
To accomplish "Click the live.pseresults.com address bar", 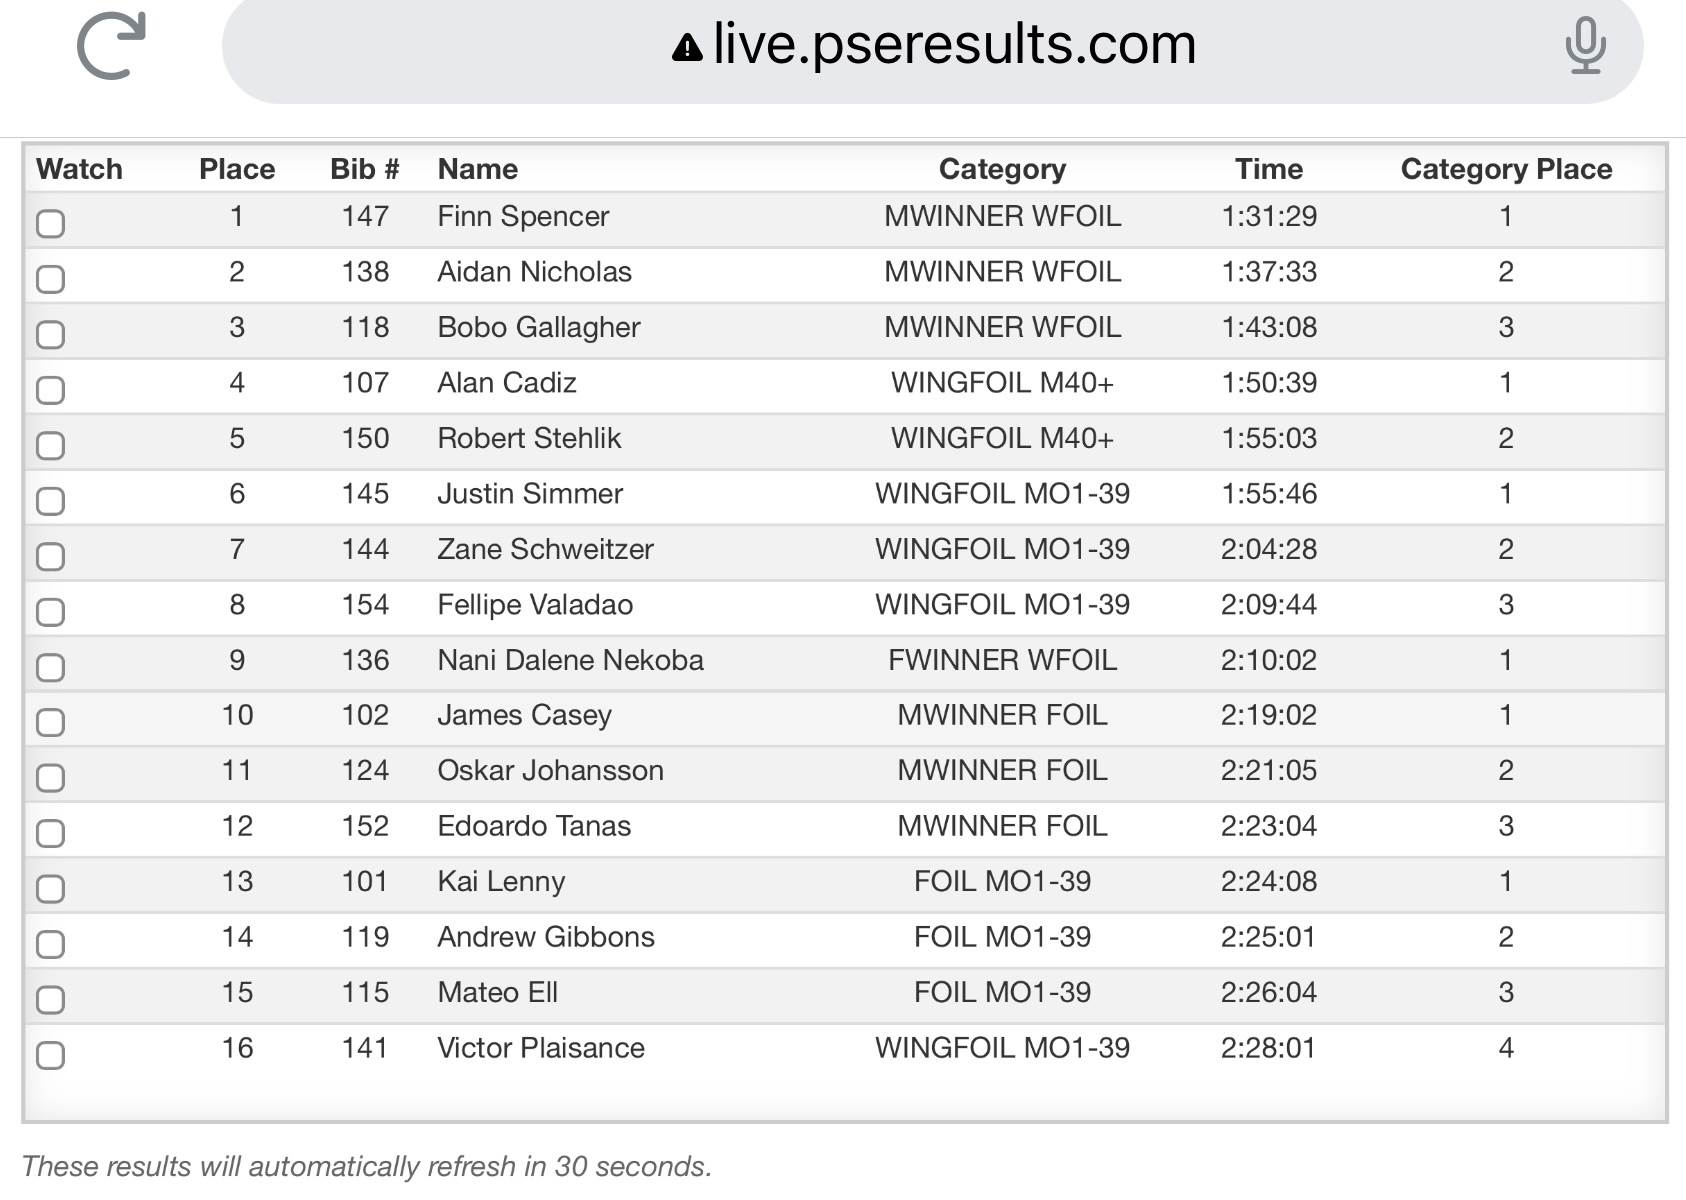I will coord(953,46).
